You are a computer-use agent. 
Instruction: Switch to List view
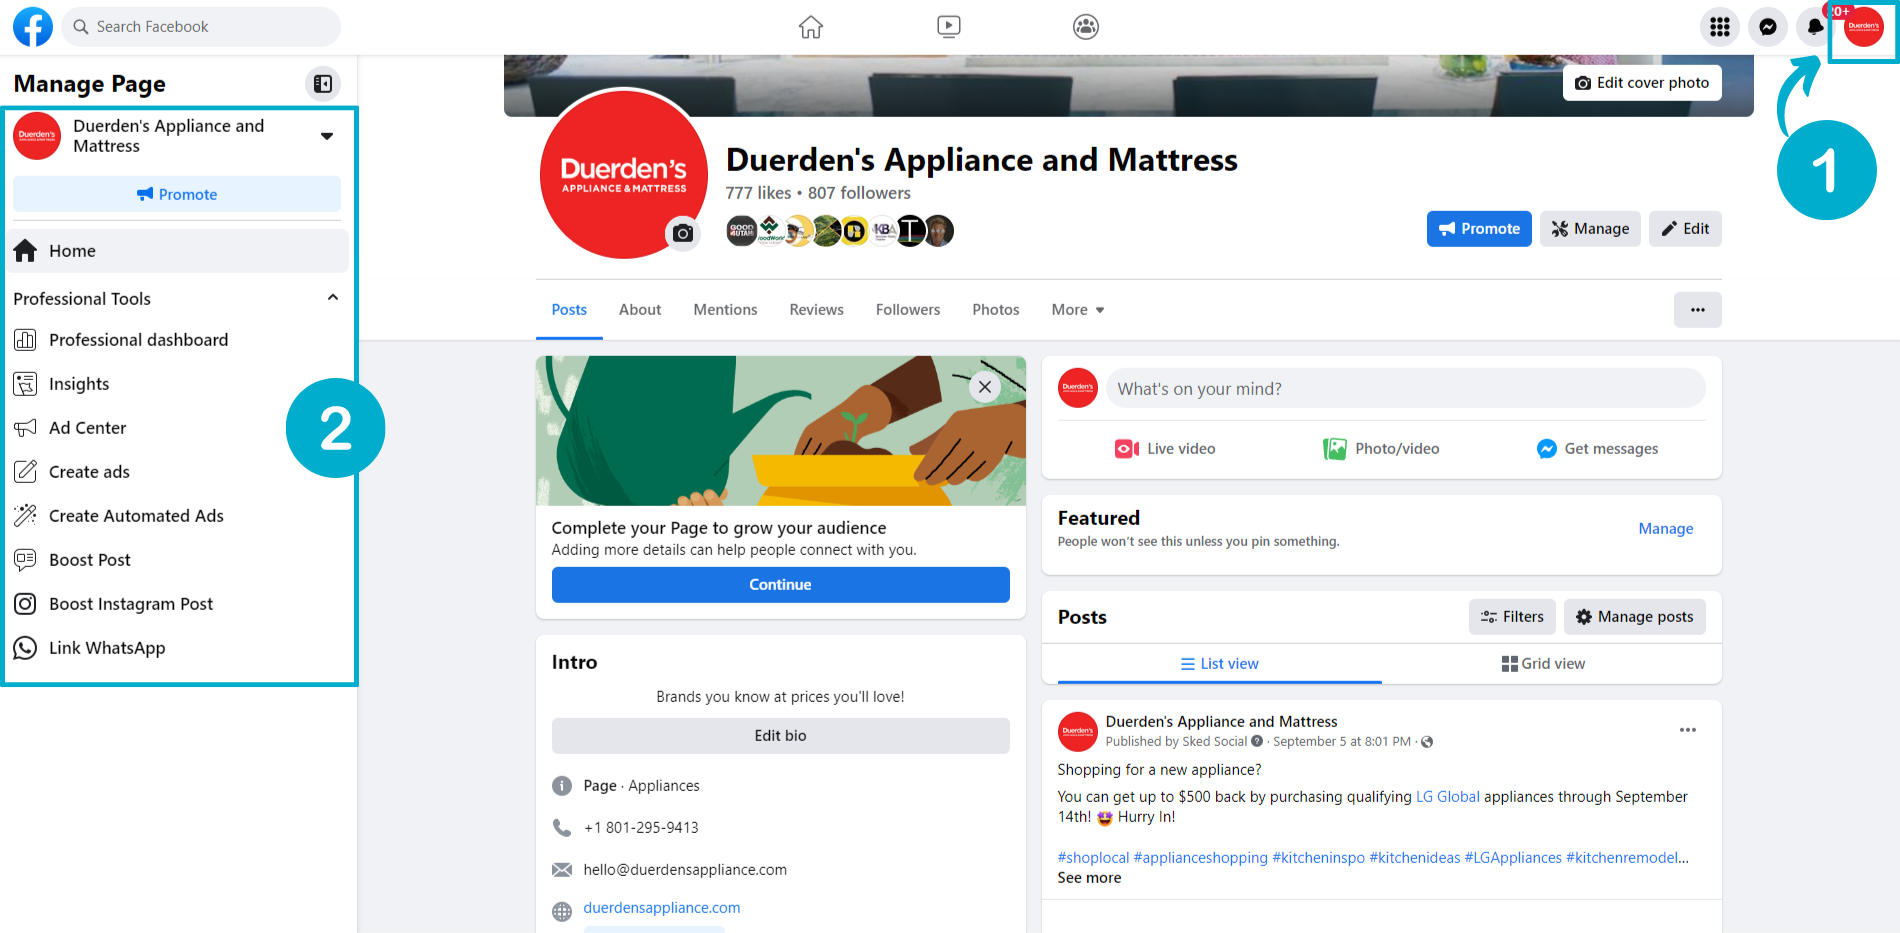1219,664
